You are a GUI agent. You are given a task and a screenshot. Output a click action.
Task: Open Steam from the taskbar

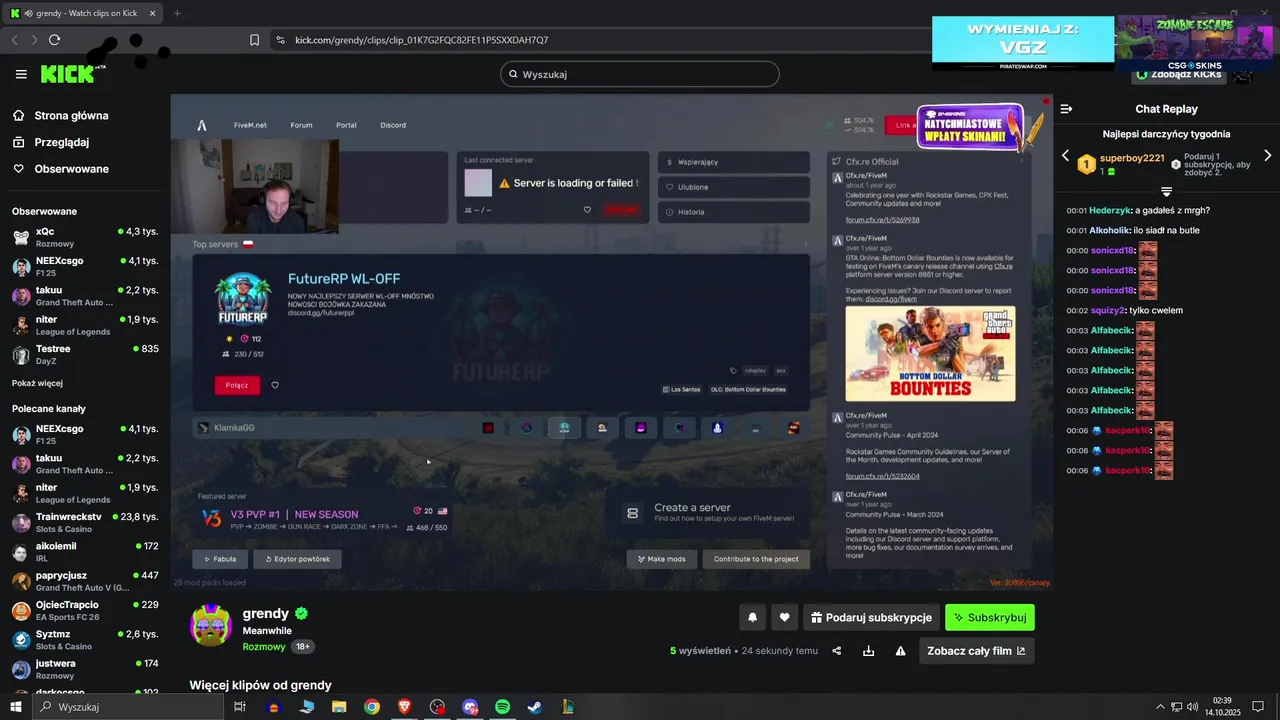coord(535,707)
